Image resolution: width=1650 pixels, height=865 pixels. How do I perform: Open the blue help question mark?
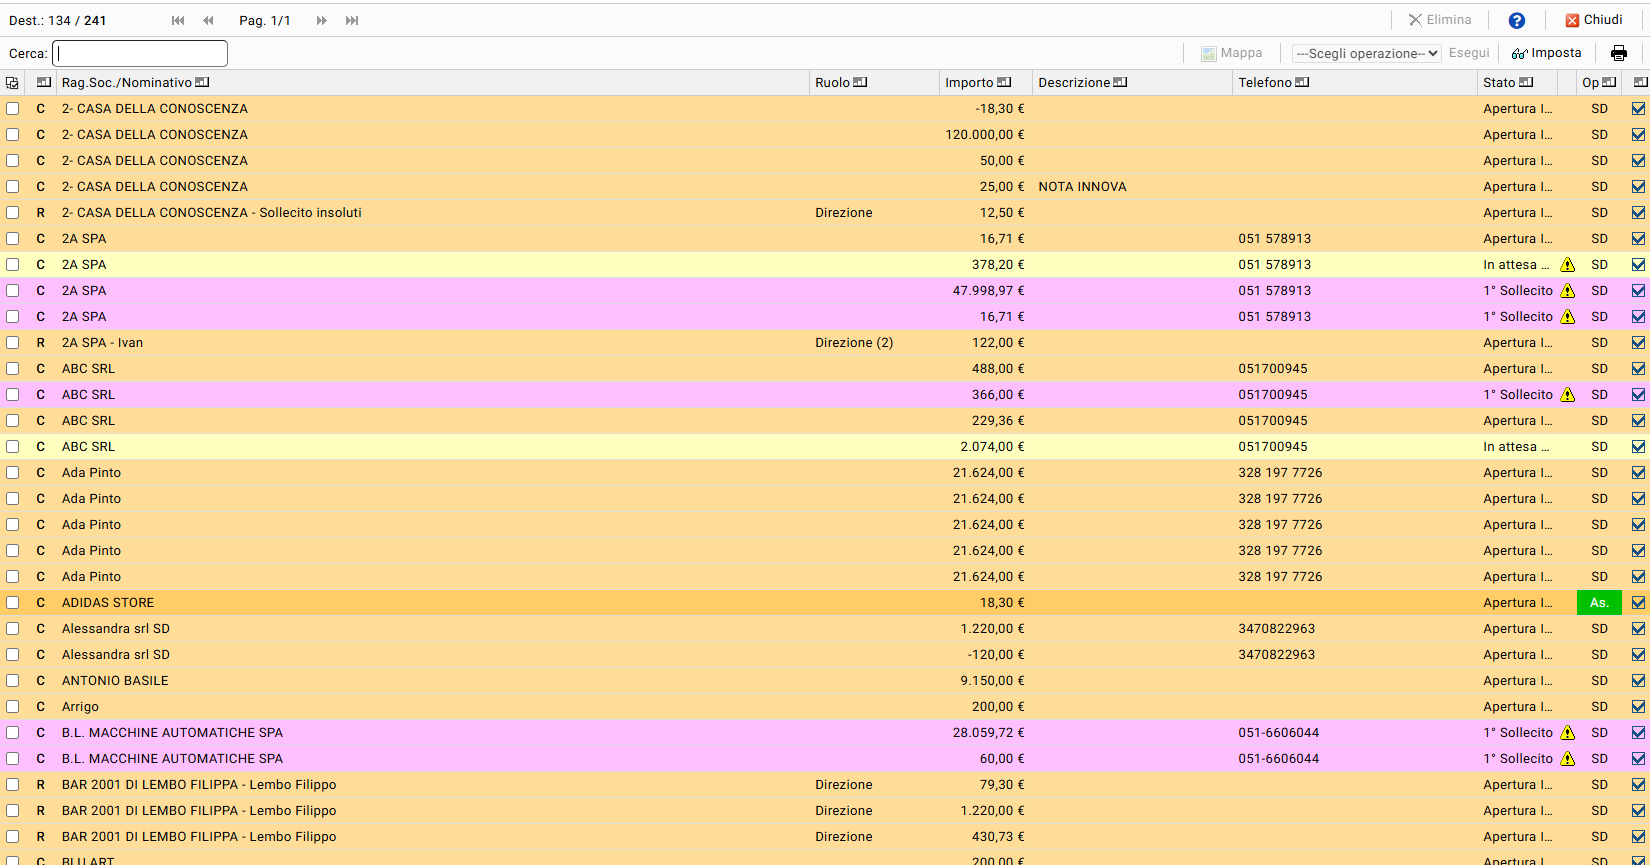tap(1517, 20)
